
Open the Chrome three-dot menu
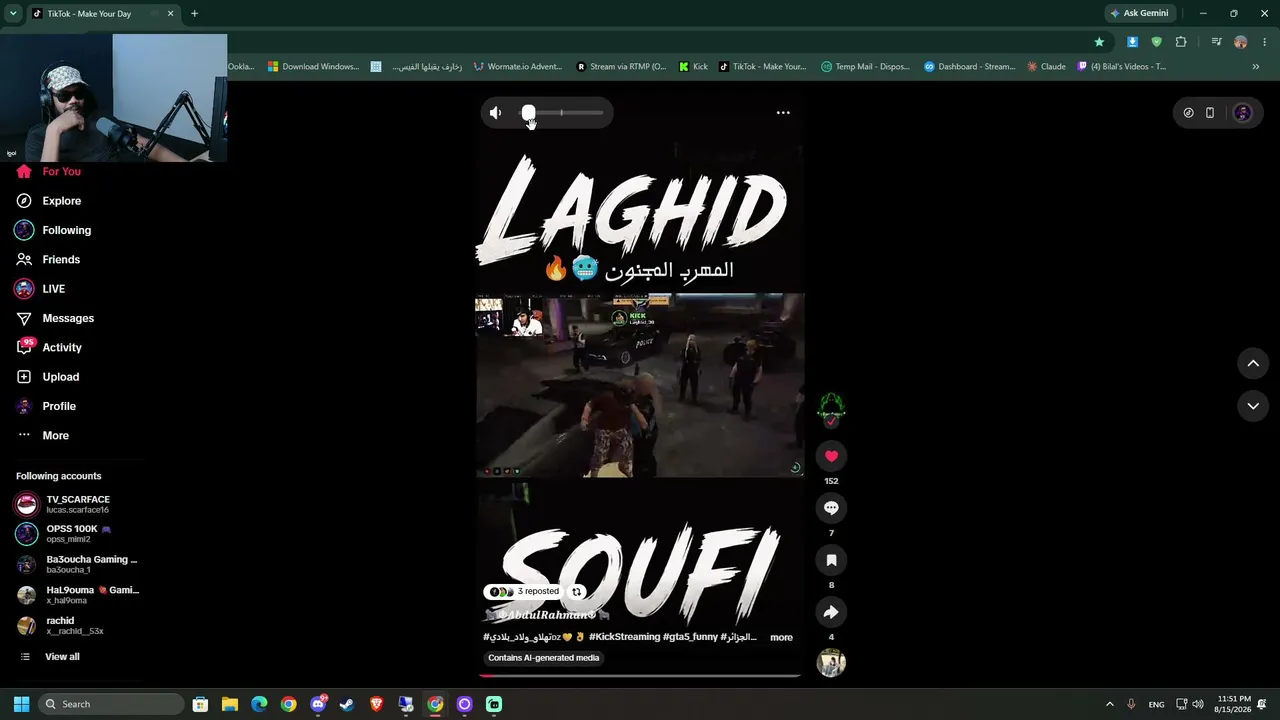(1264, 42)
